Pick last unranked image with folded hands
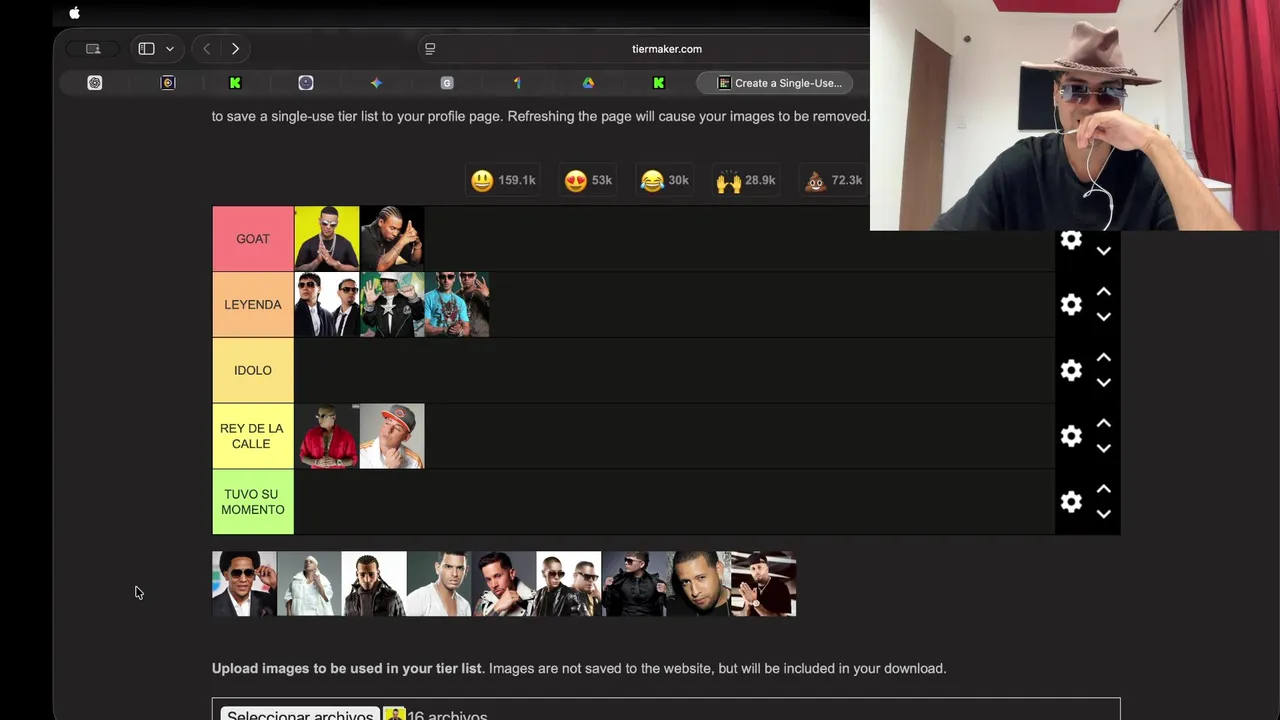Viewport: 1280px width, 720px height. coord(764,584)
